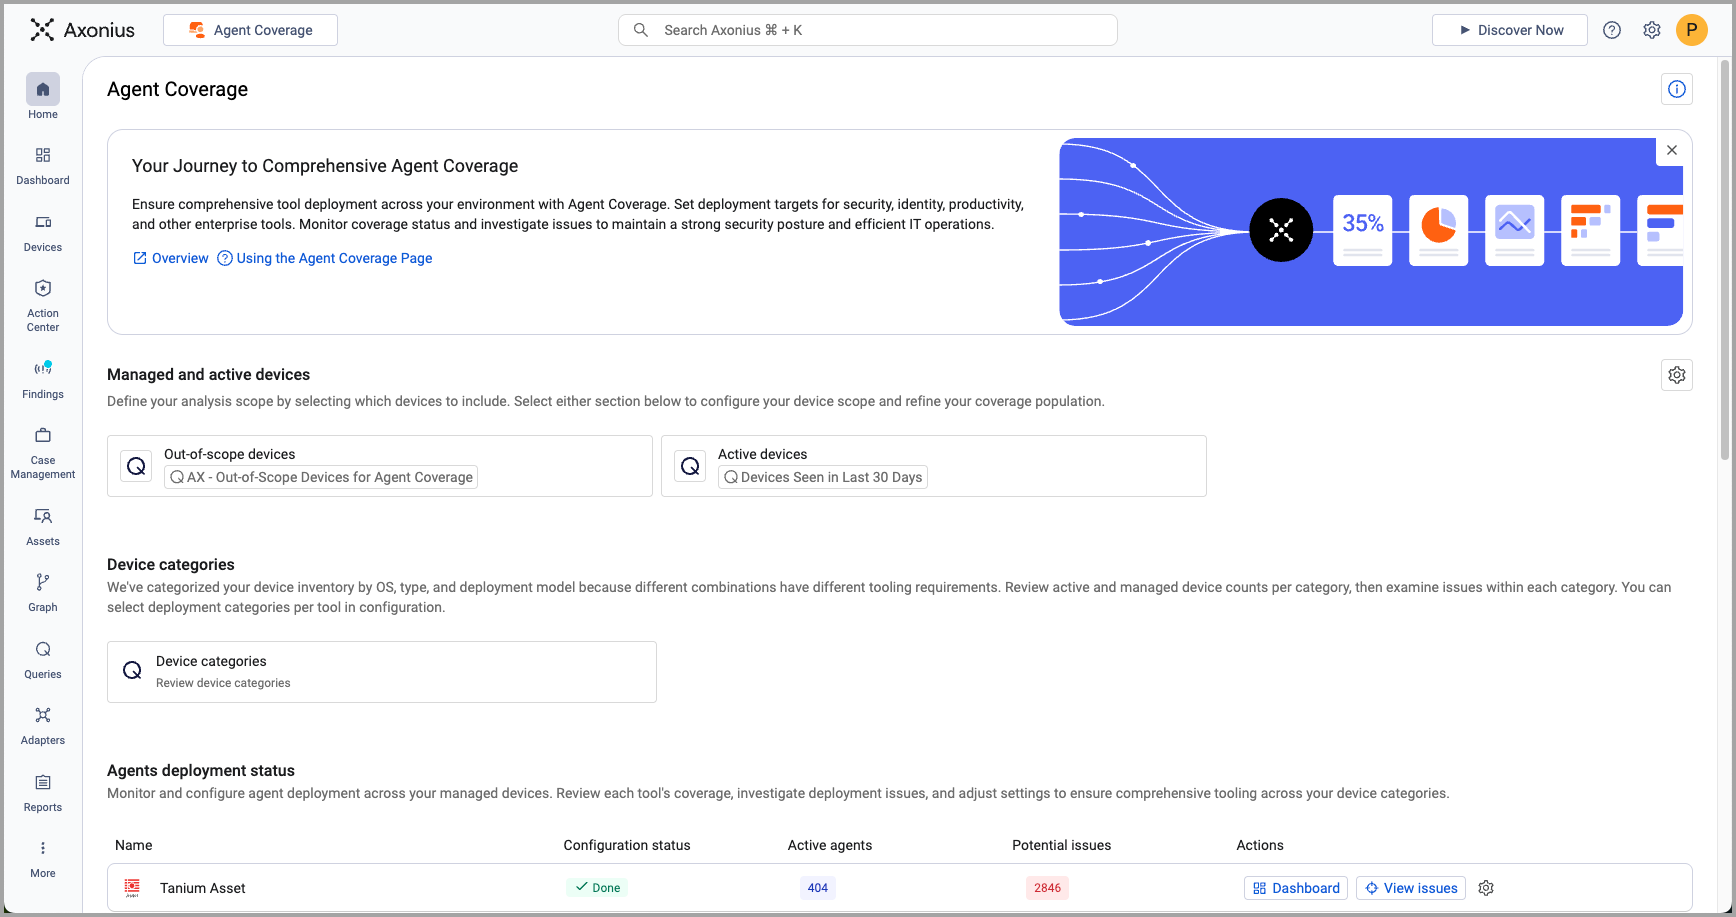Click the Configuration status column header

click(627, 845)
